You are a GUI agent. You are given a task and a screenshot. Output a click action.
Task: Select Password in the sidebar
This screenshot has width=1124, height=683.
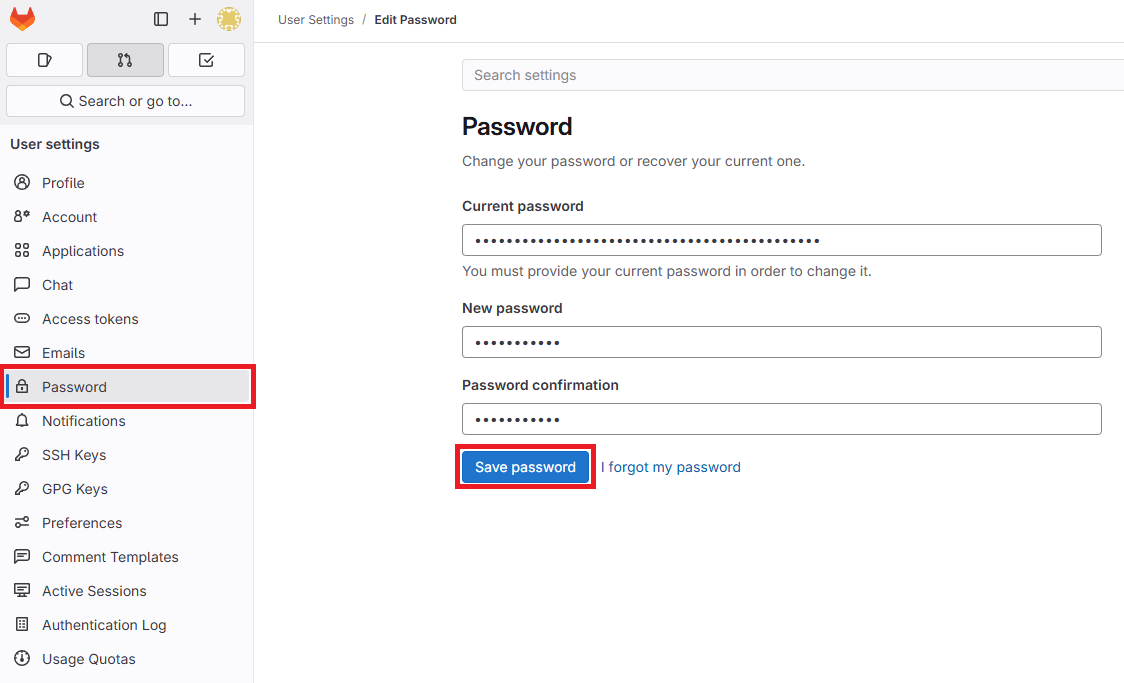click(x=126, y=387)
